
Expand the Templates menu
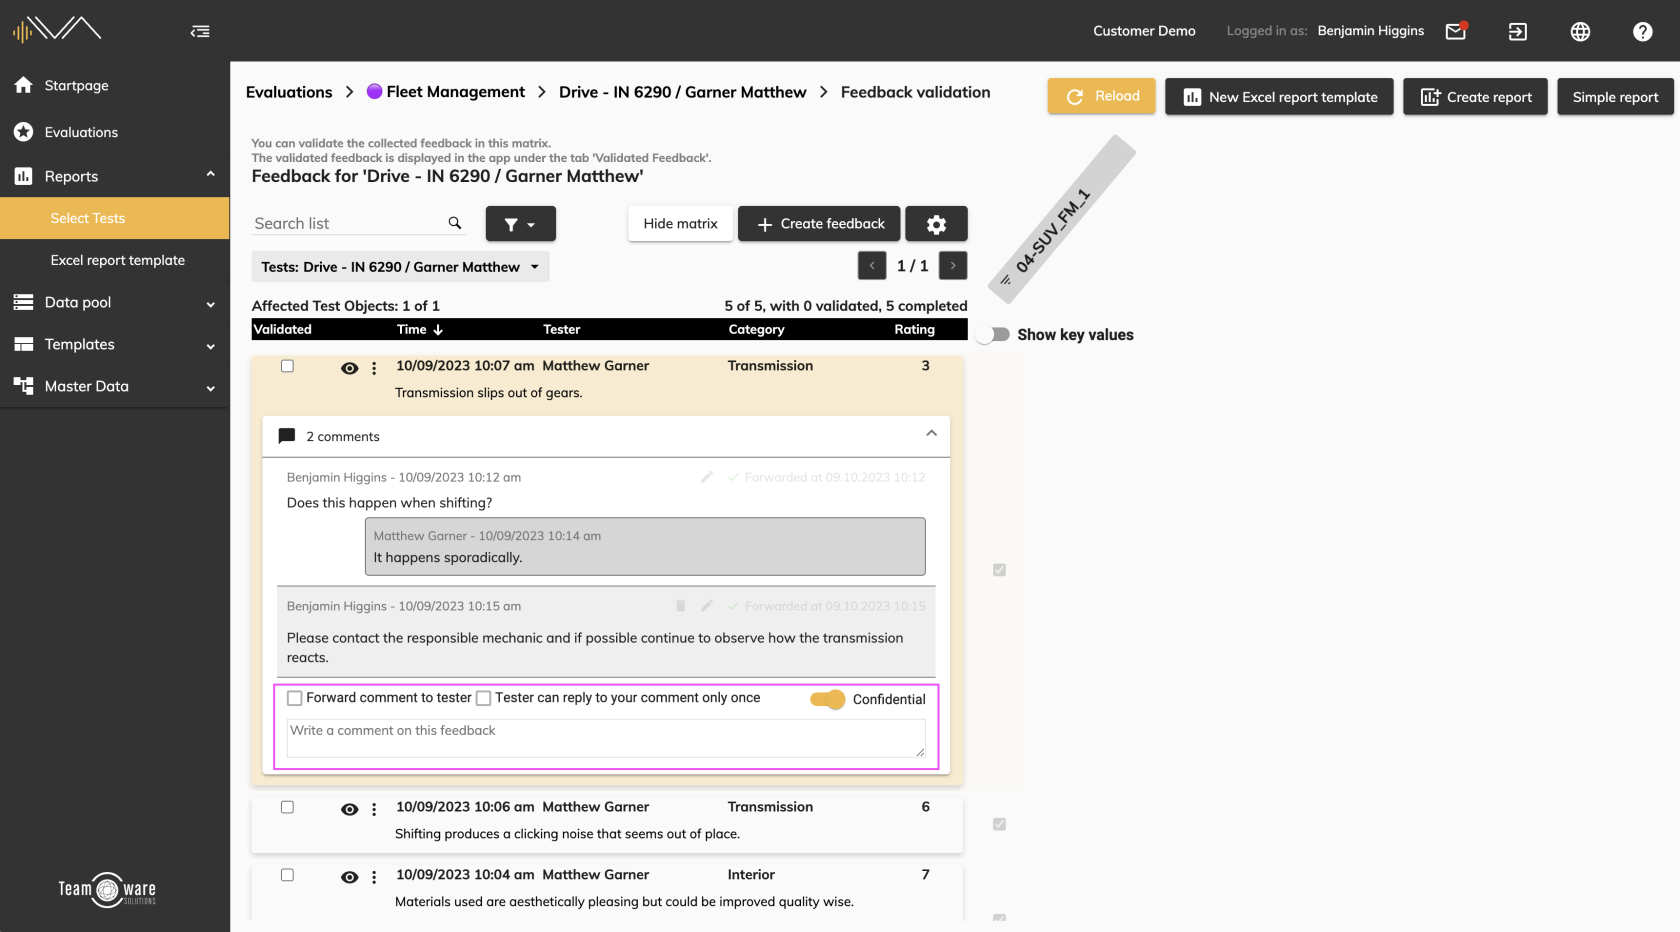[x=210, y=346]
